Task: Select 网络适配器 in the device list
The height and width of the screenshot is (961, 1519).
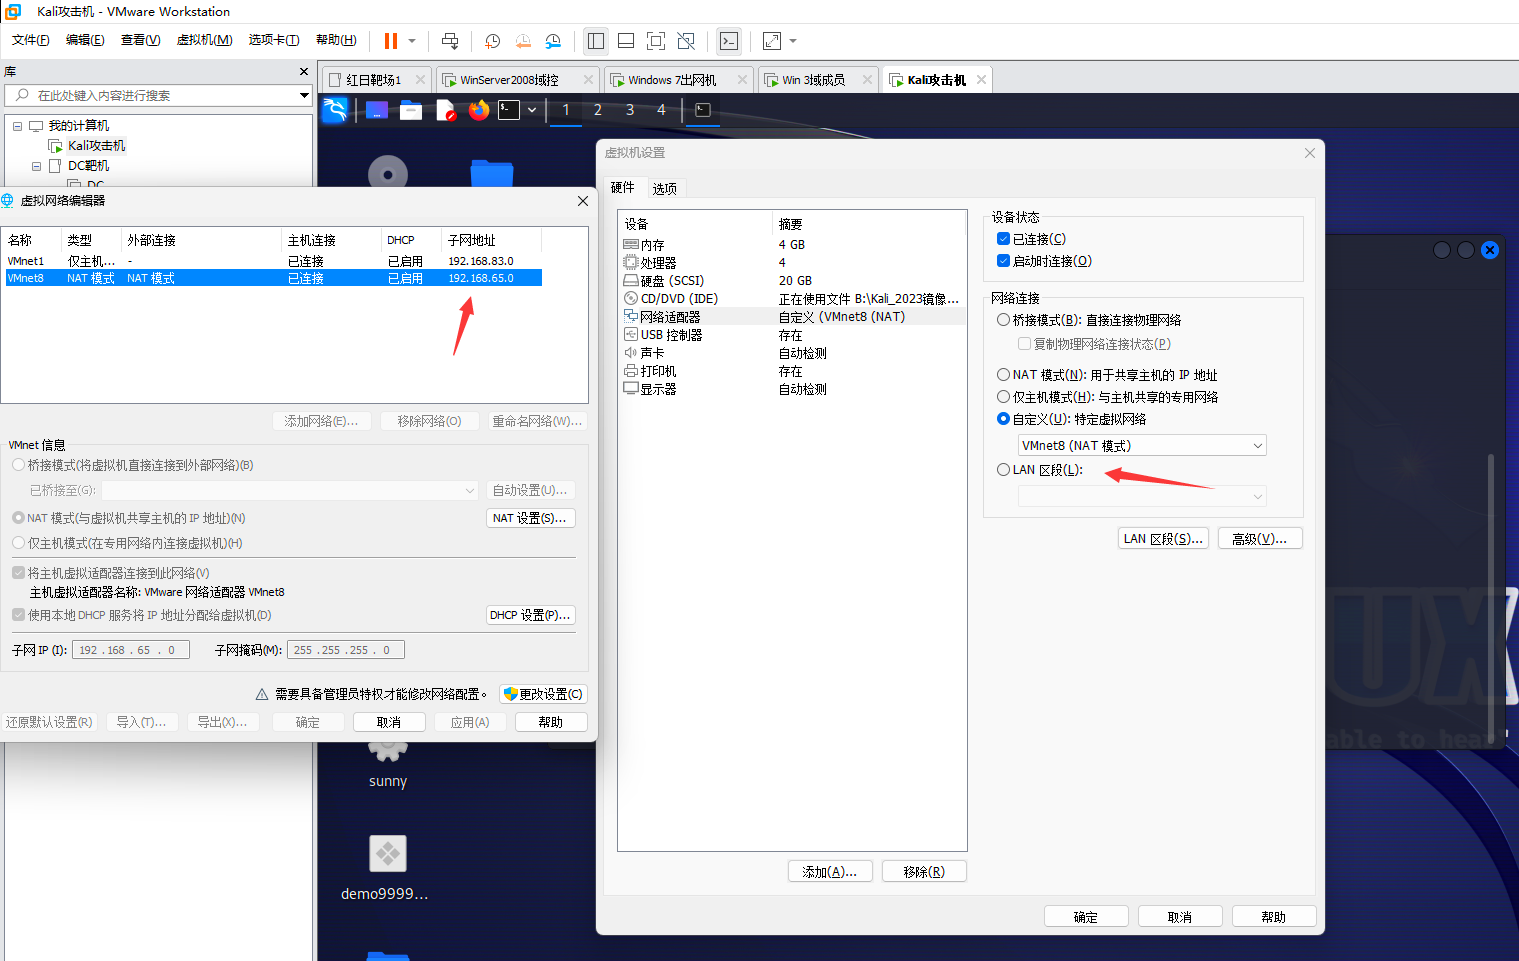Action: [x=670, y=317]
